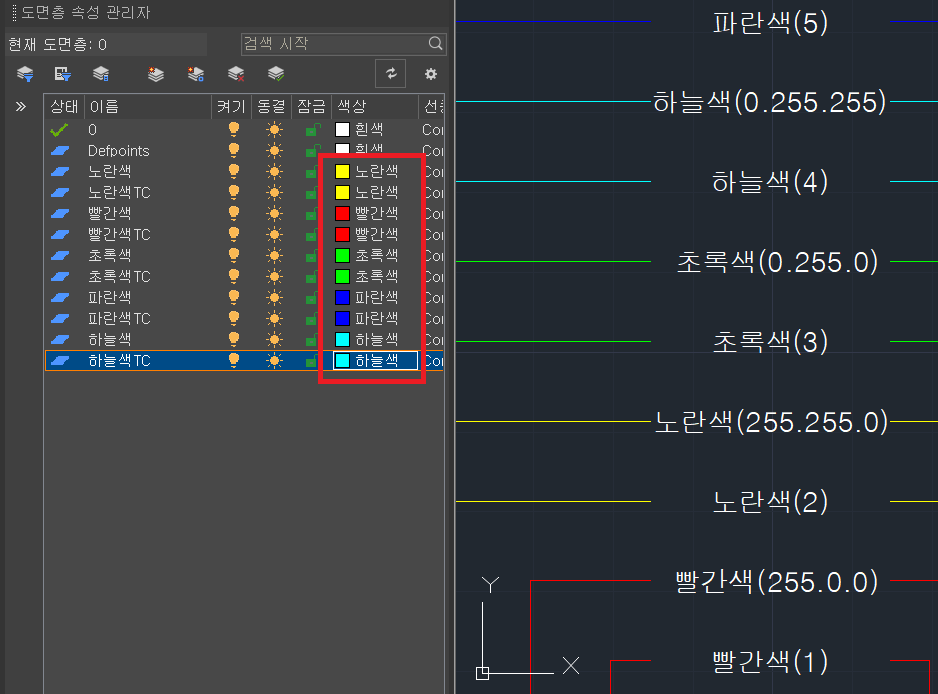Screen dimensions: 938x694
Task: Expand the layer filter tree panel
Action: [21, 106]
